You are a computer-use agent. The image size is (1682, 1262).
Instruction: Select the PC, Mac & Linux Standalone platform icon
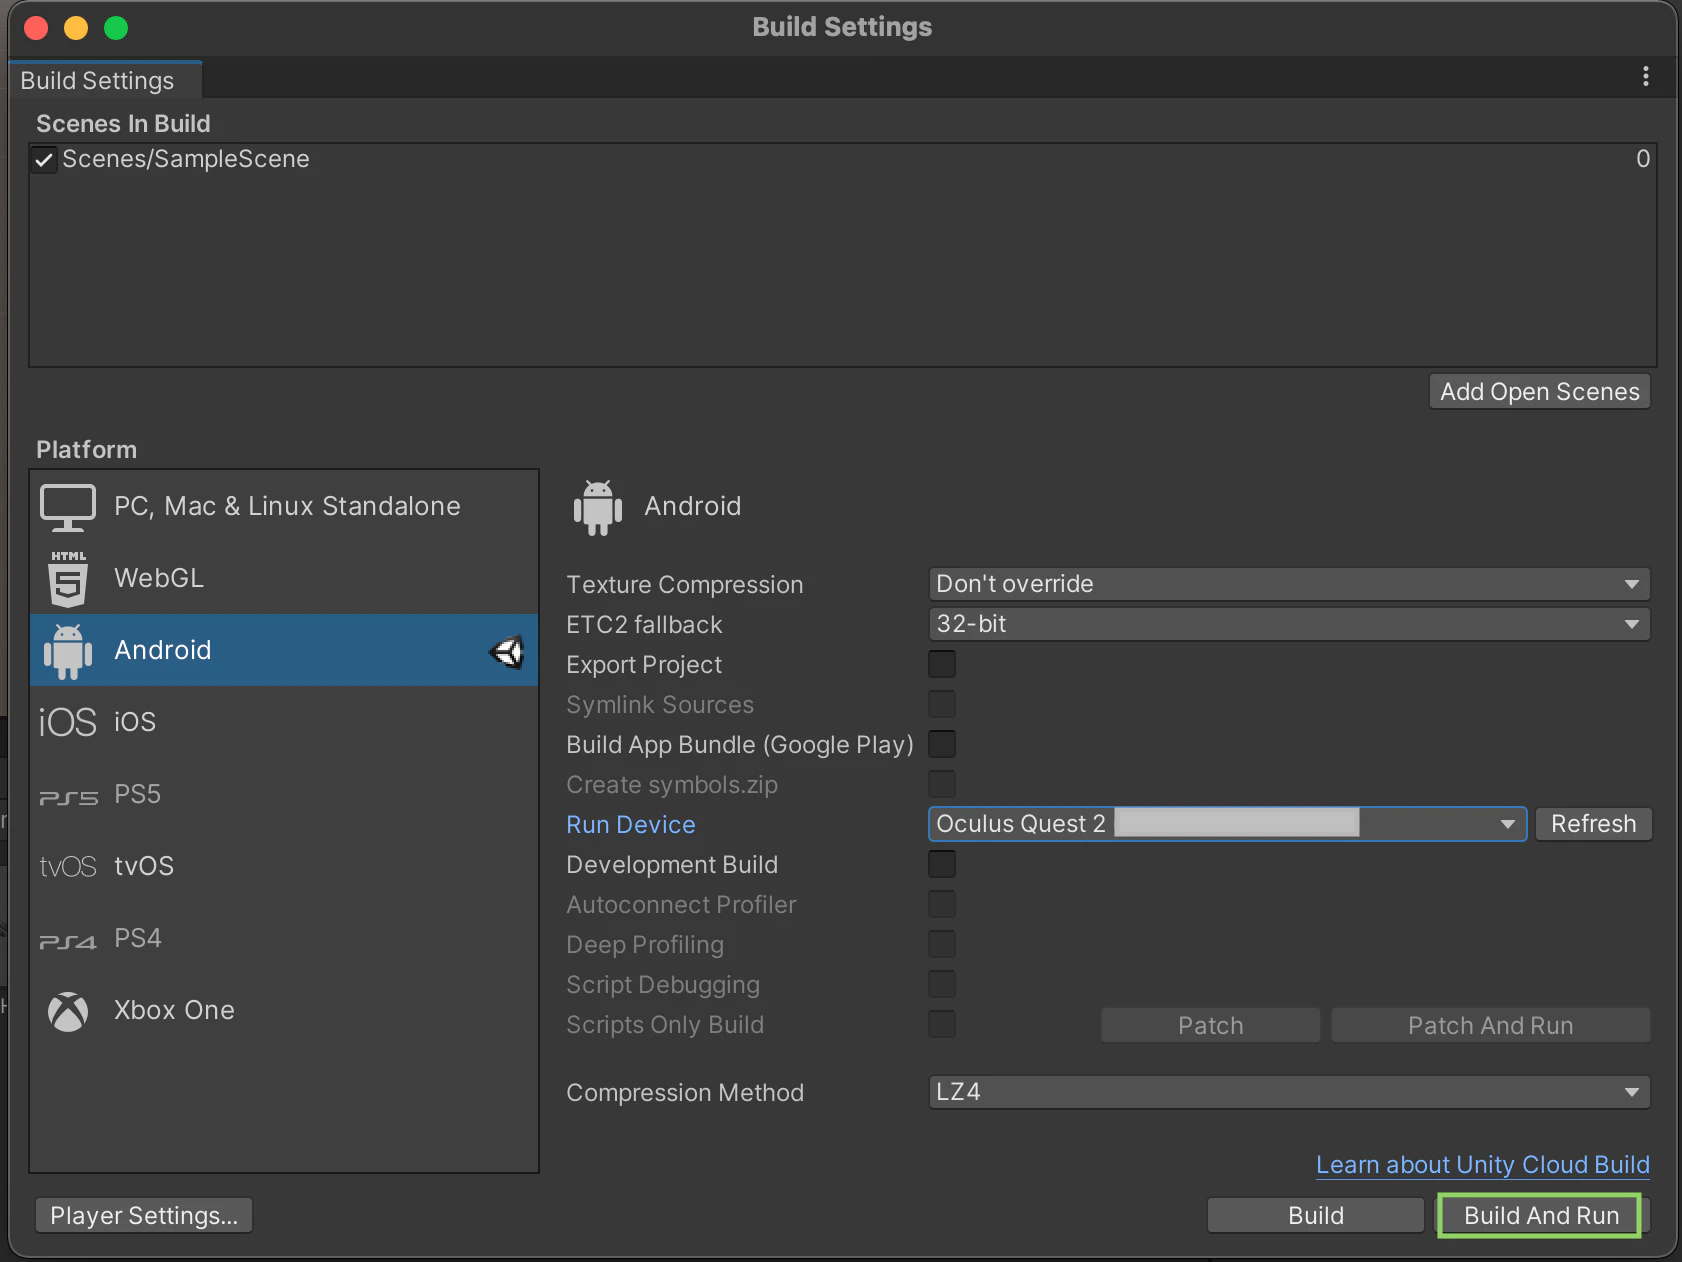click(68, 507)
